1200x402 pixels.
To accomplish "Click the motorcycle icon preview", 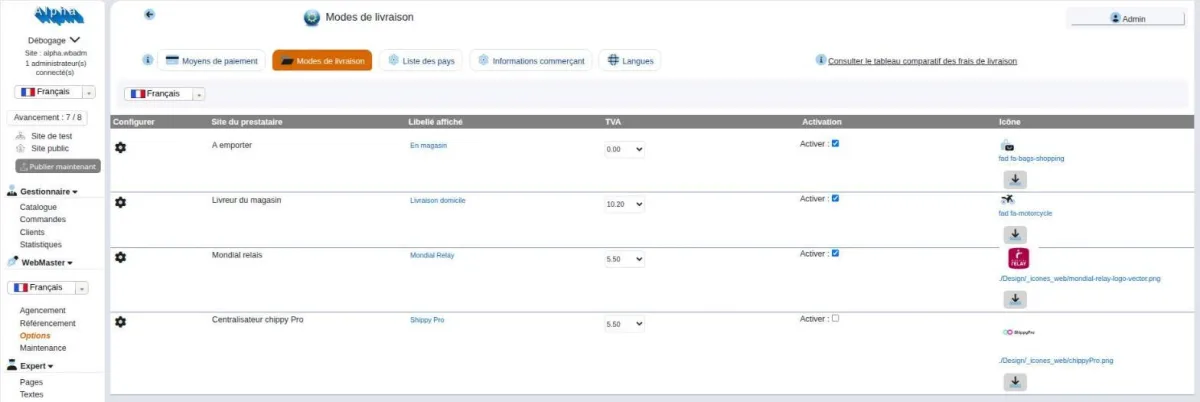I will [x=1007, y=200].
